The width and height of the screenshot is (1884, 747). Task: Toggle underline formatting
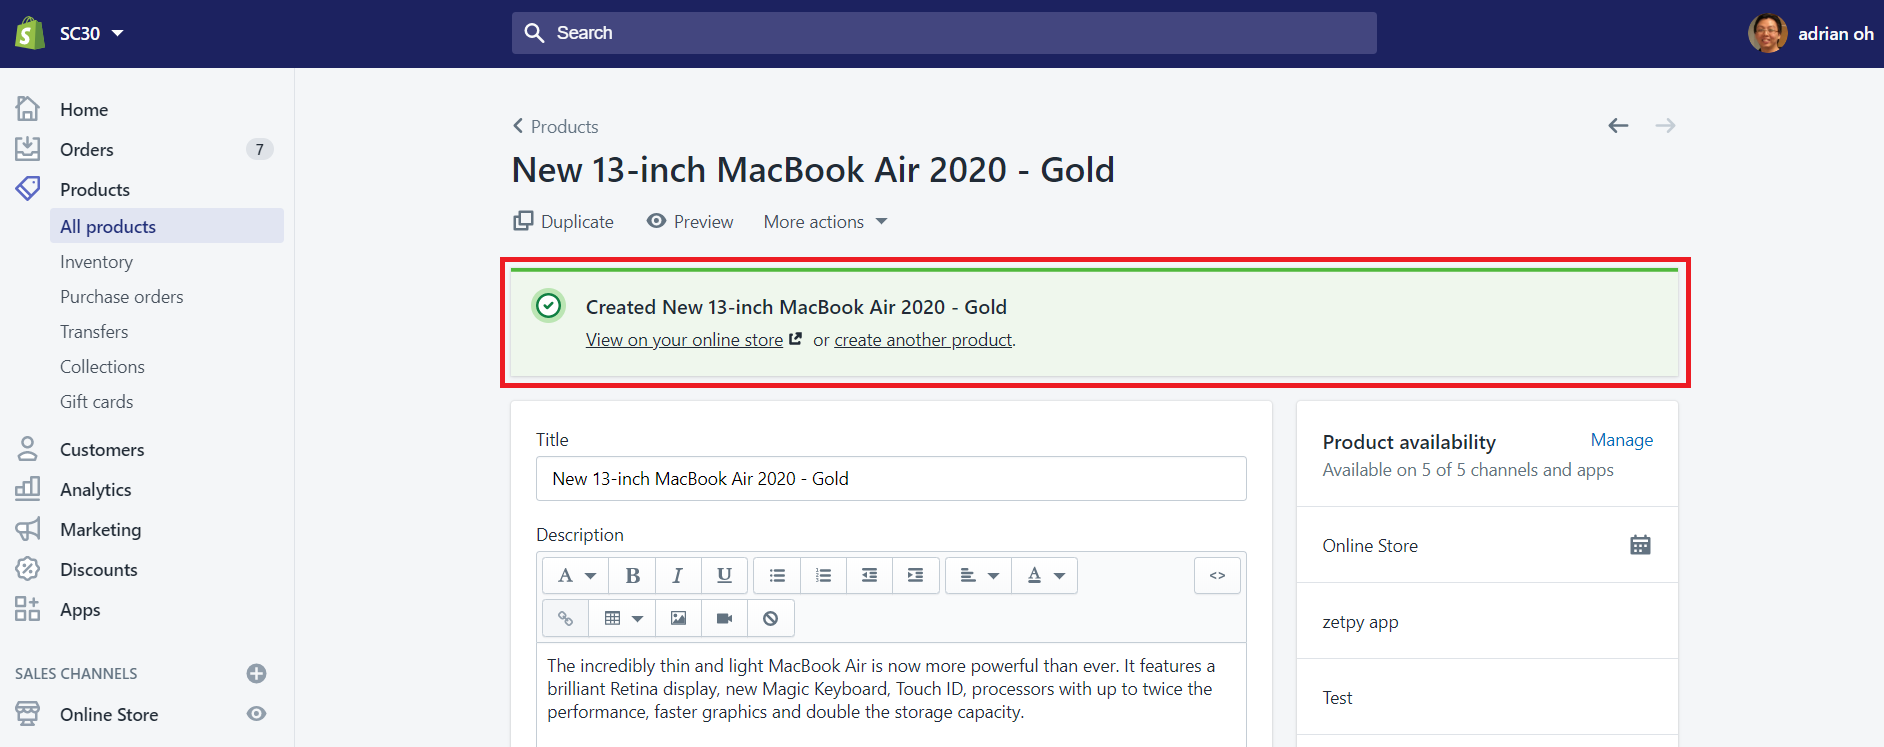(724, 575)
